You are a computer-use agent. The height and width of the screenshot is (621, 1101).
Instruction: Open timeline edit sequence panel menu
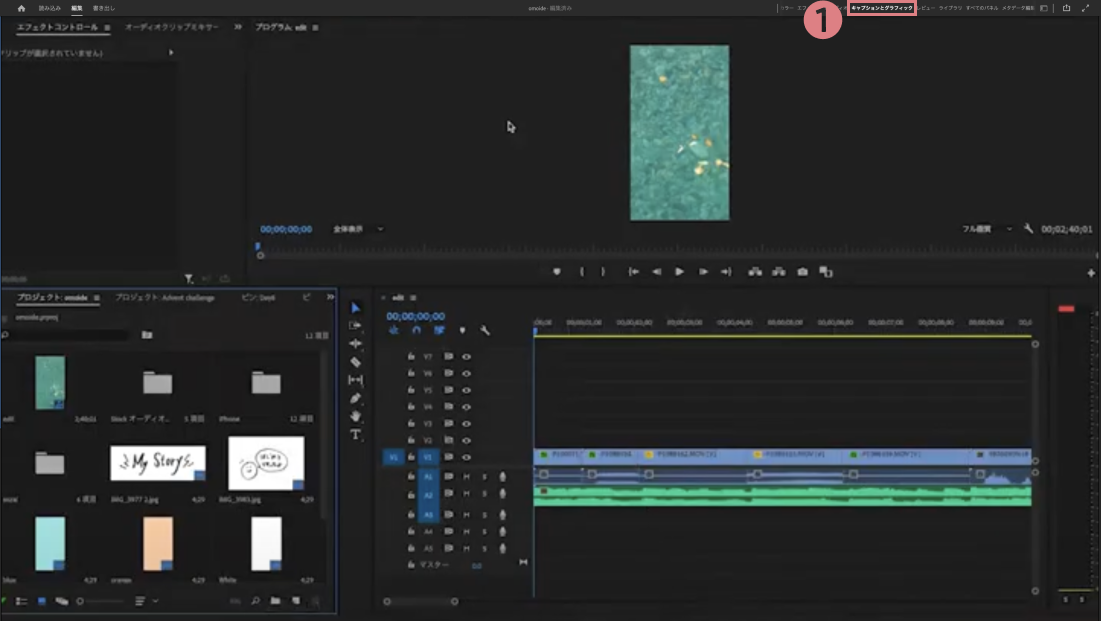point(413,298)
